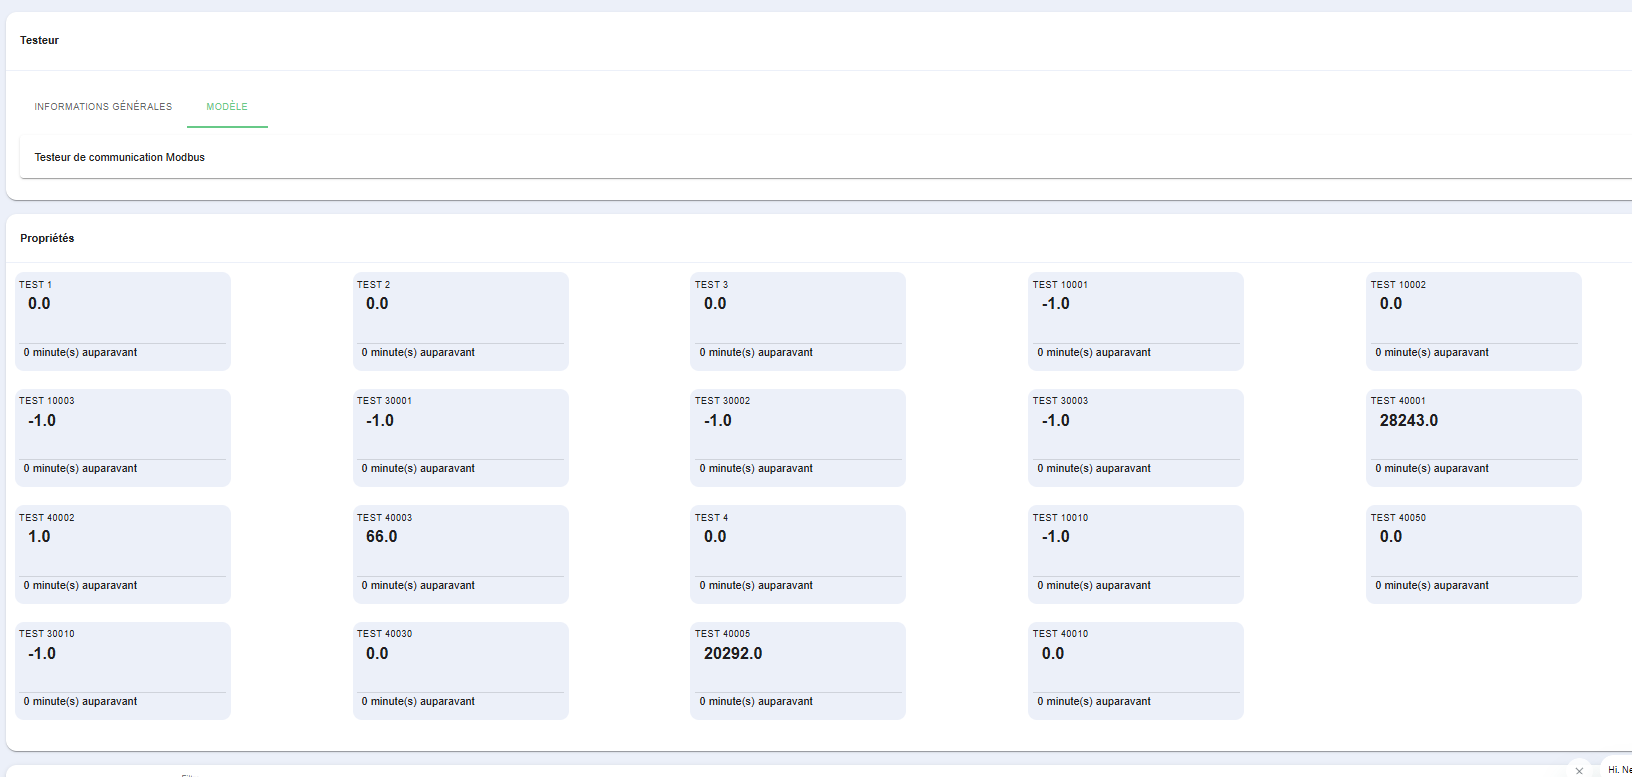Screen dimensions: 1632x777
Task: Open the TEST 10001 property card
Action: click(x=1135, y=321)
